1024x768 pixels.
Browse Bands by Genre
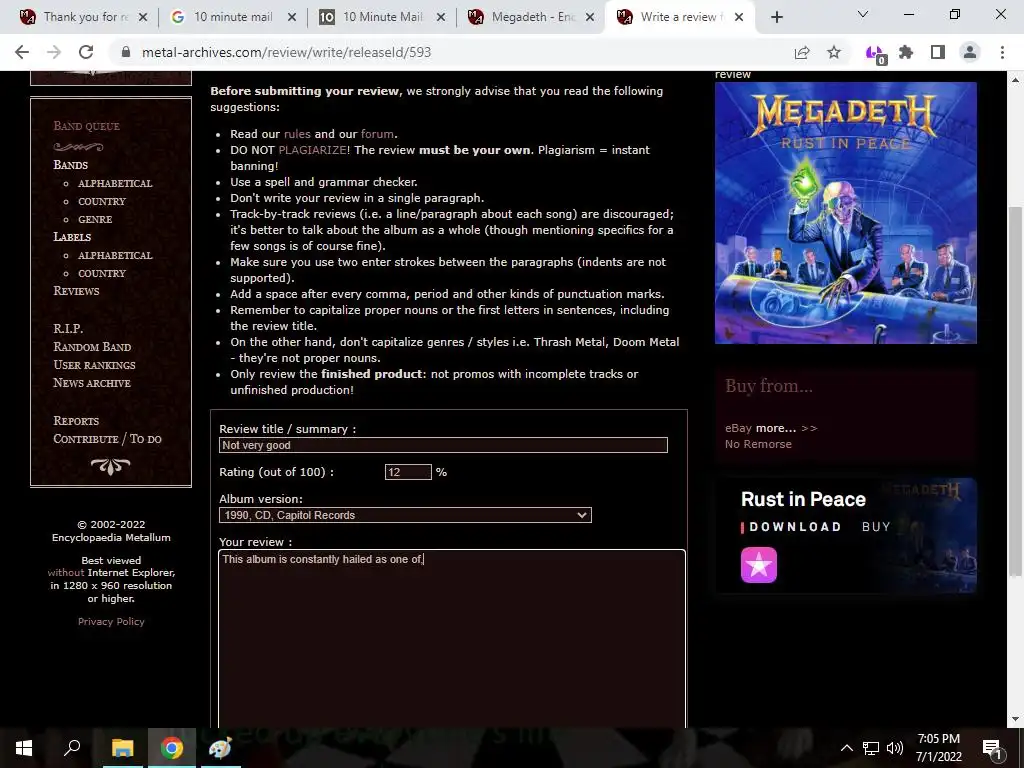pyautogui.click(x=95, y=219)
